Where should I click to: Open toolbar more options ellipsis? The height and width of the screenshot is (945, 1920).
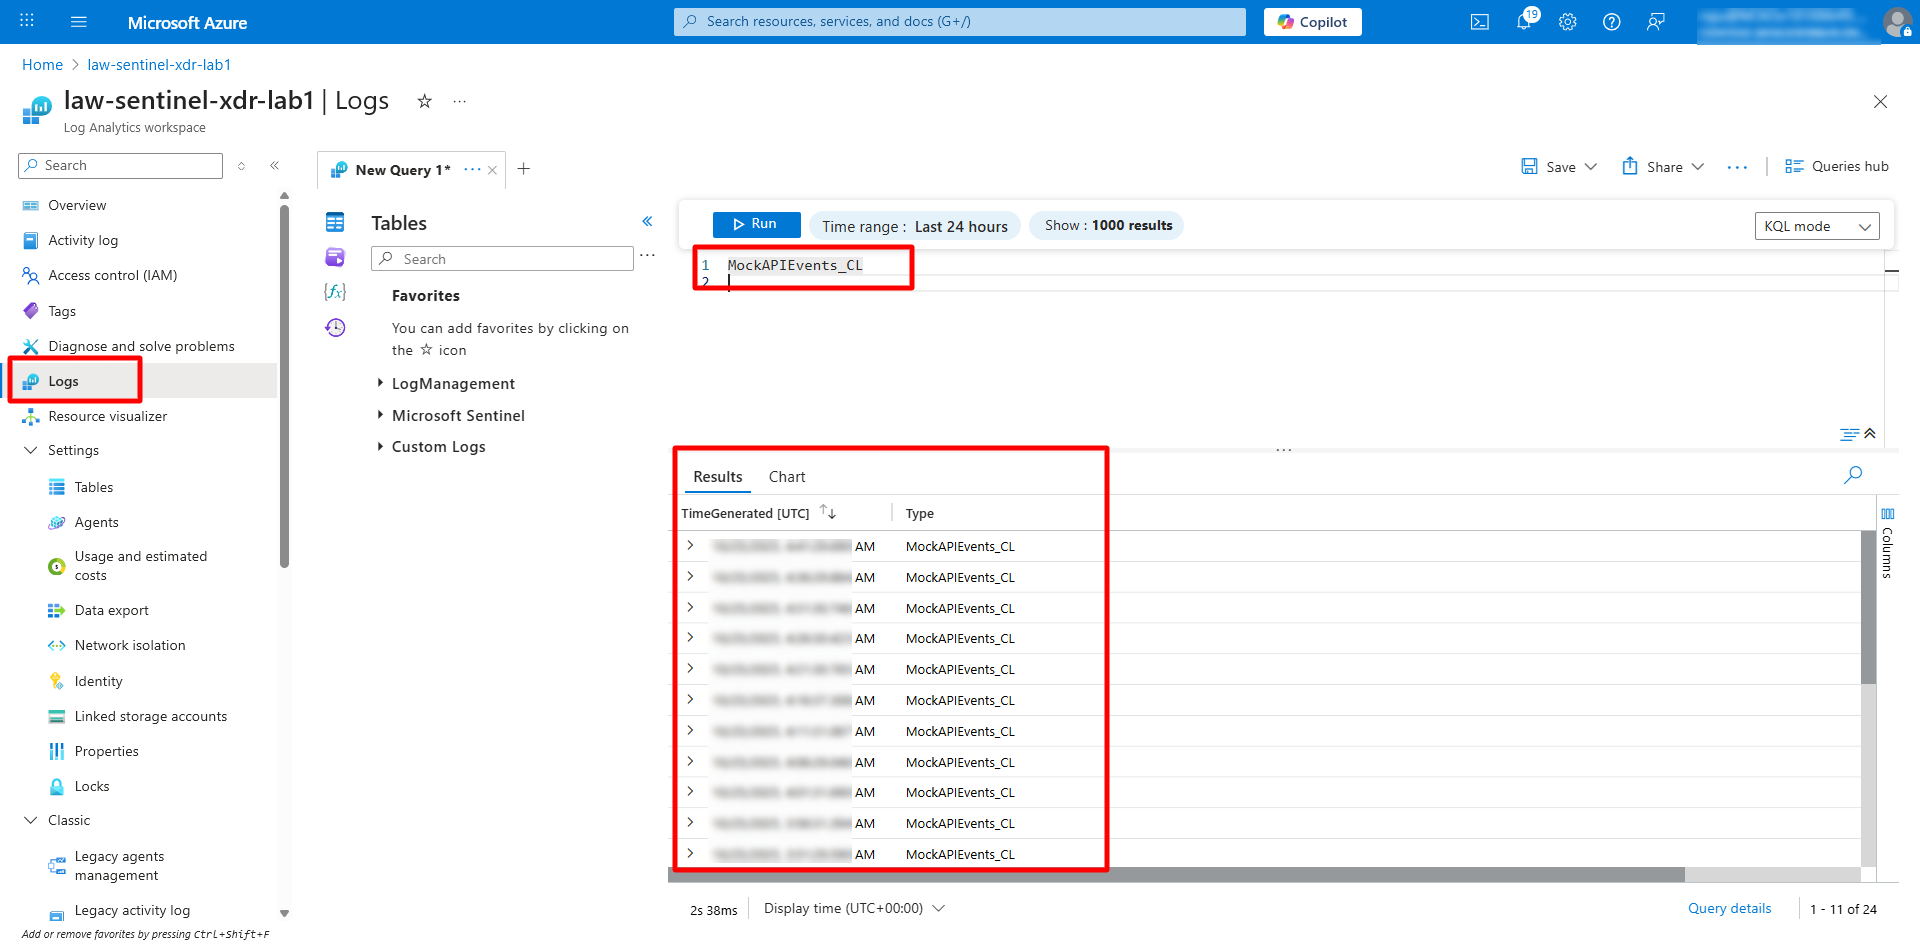1737,167
